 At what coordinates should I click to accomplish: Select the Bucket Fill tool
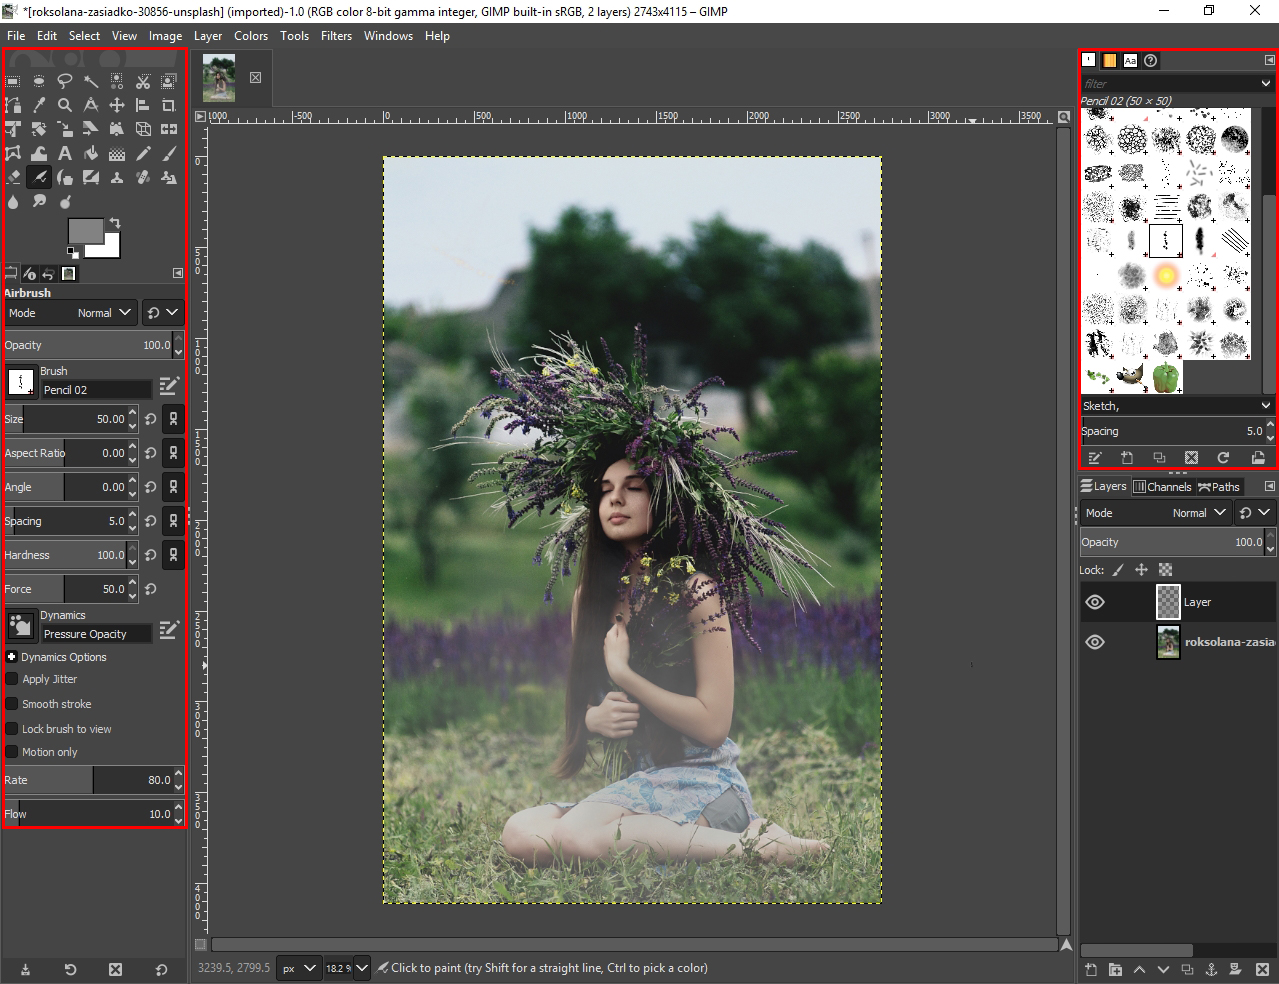(x=91, y=153)
